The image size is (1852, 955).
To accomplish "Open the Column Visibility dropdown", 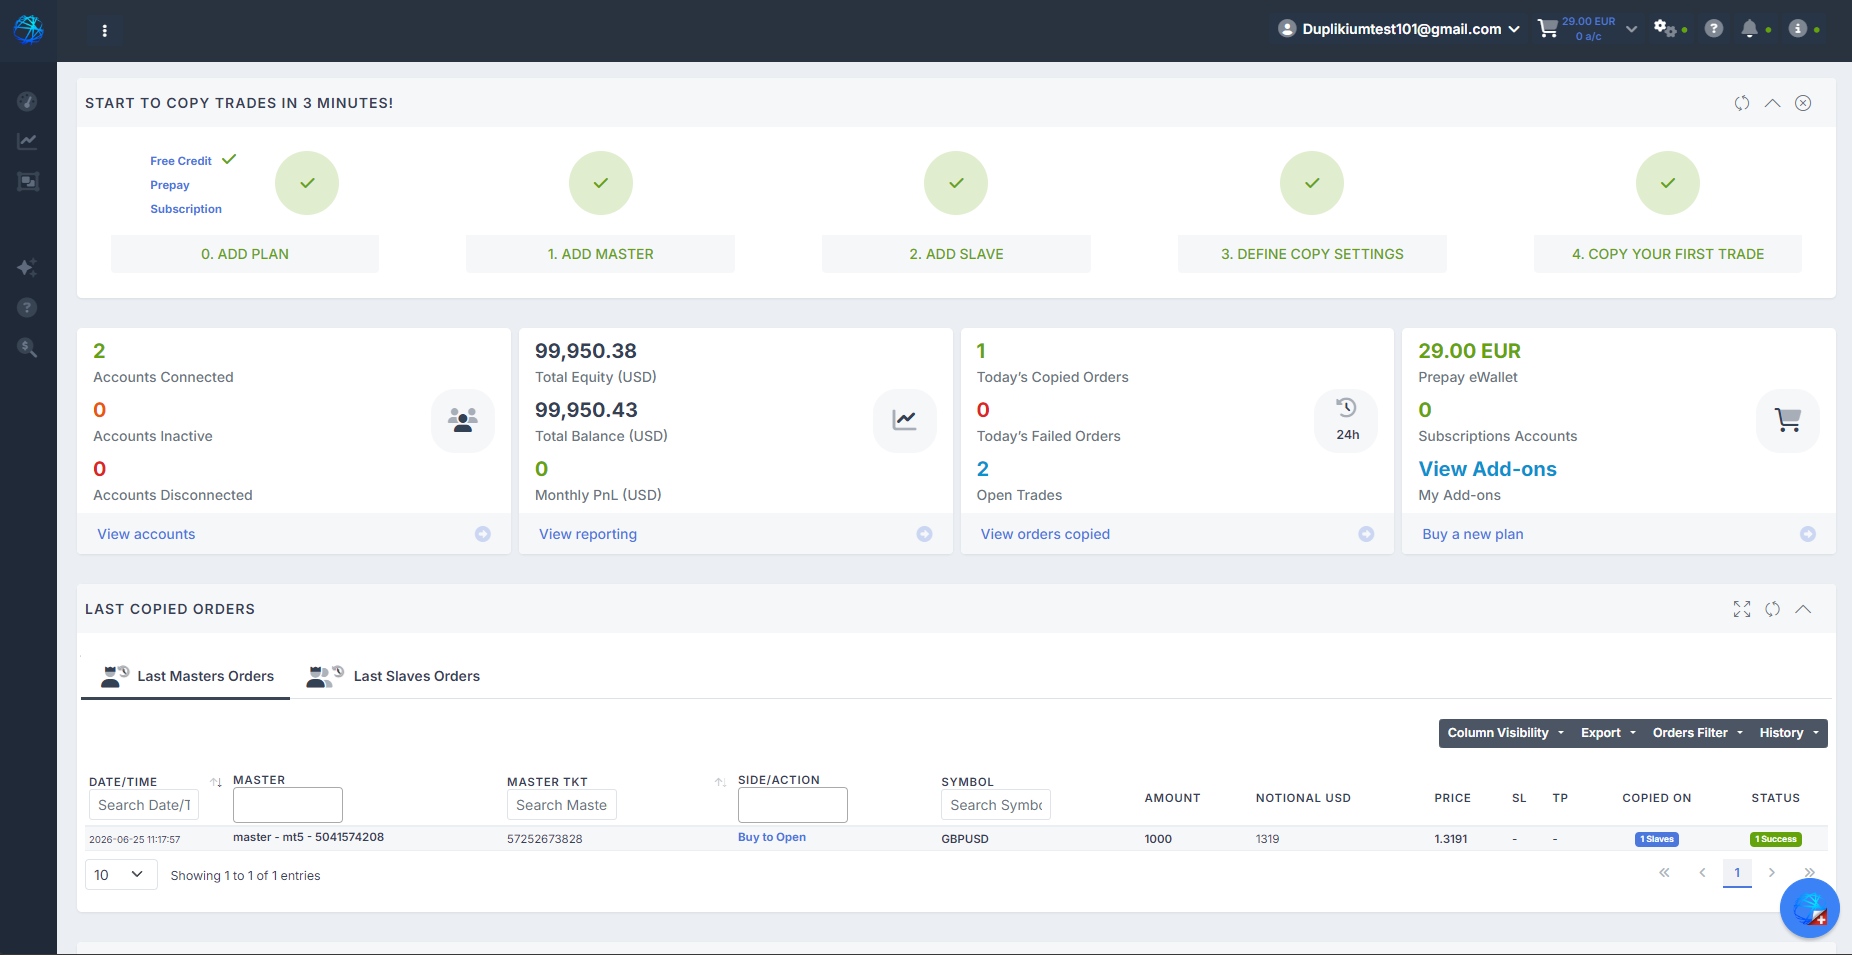I will coord(1505,733).
